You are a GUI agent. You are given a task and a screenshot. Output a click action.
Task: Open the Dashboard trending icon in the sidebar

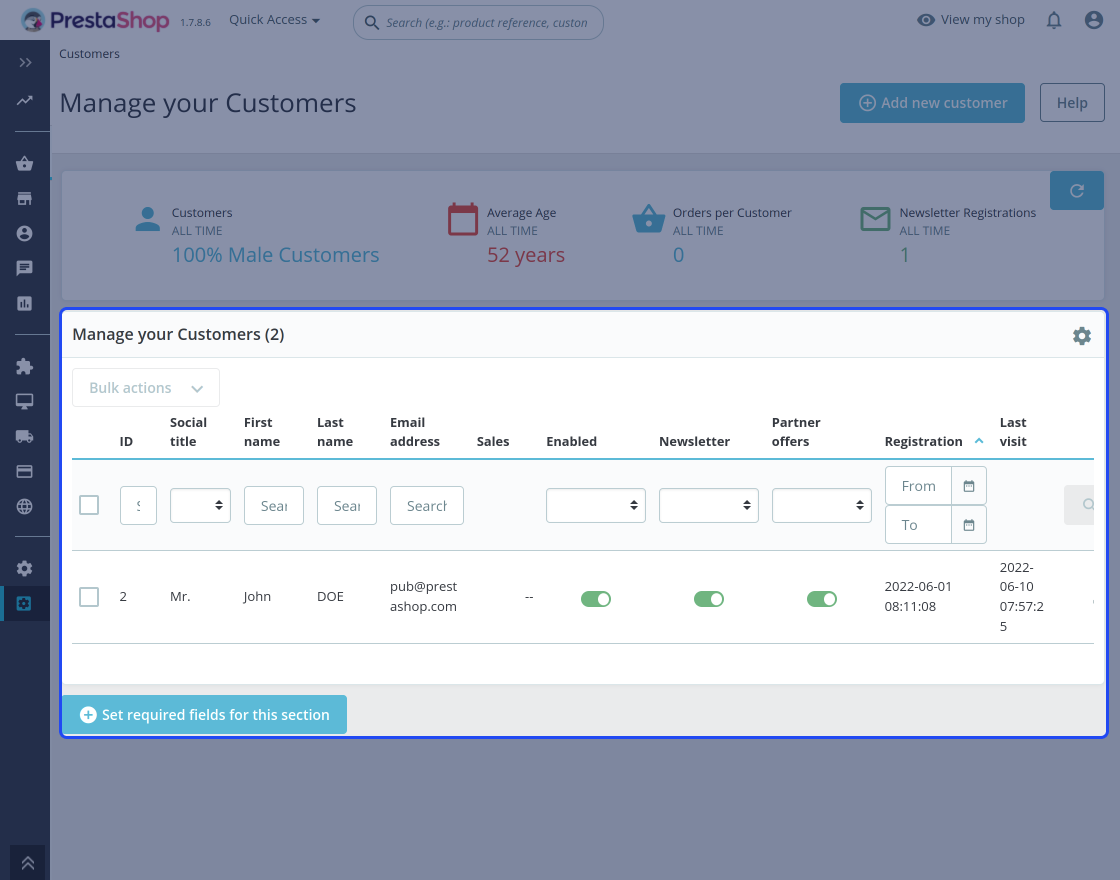point(25,101)
